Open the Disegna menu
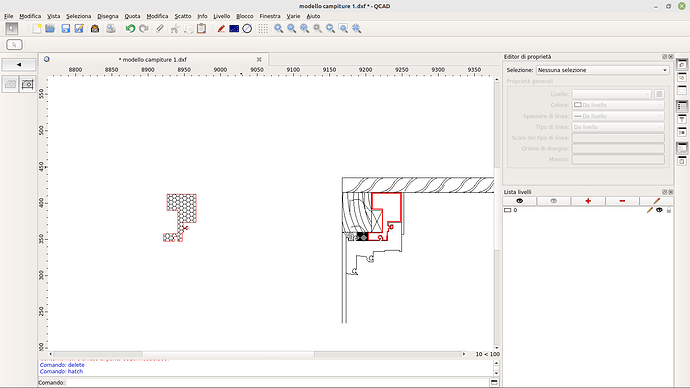Screen dimensions: 690x388 (108, 16)
